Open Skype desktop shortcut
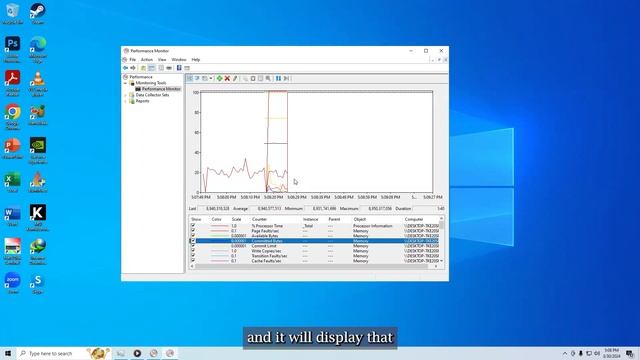640x360 pixels. click(x=38, y=282)
